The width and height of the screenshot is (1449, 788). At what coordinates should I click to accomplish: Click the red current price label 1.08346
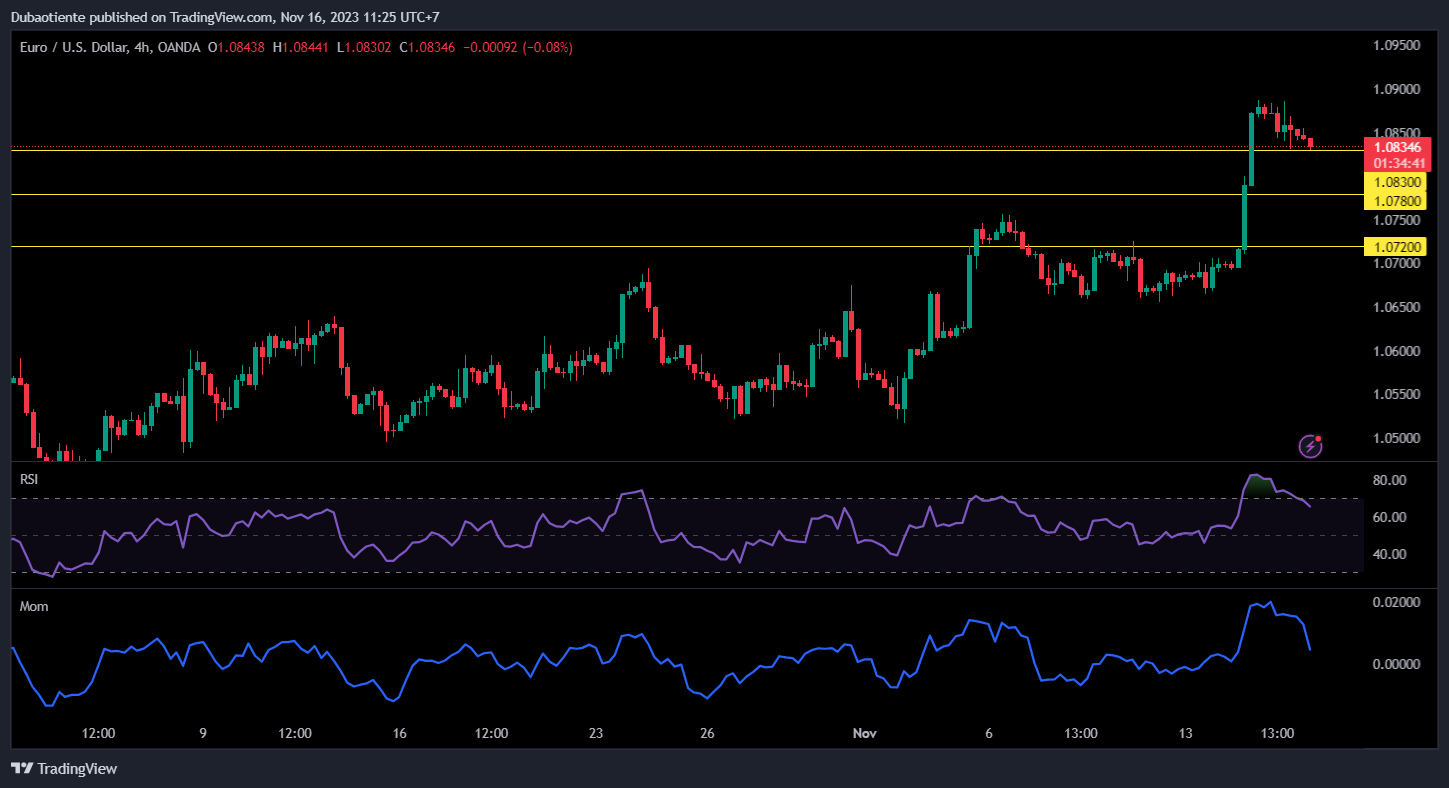[1397, 147]
